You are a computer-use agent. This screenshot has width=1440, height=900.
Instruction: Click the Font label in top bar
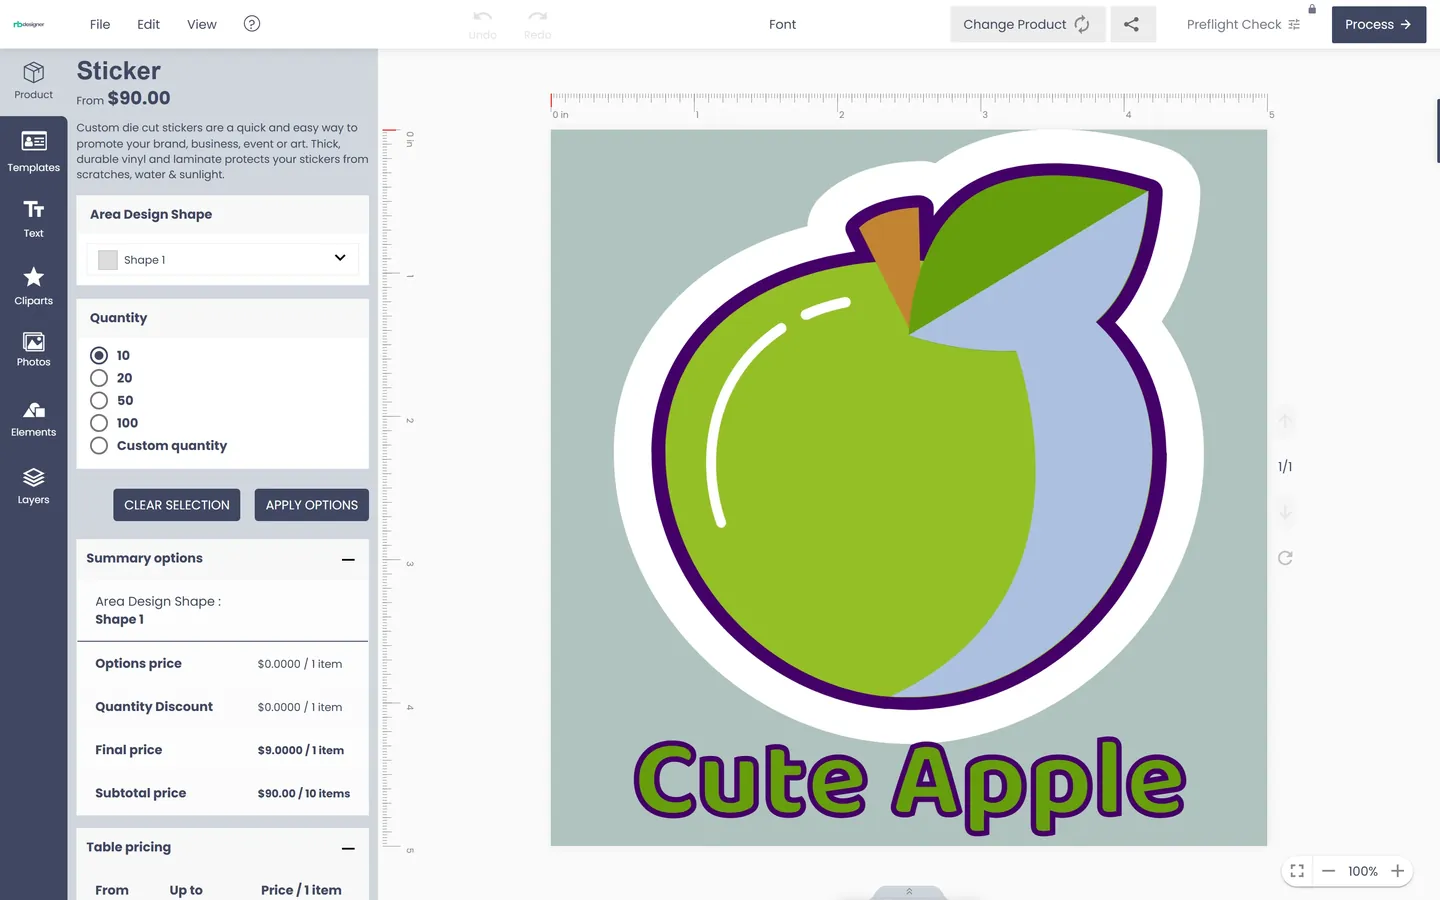783,24
